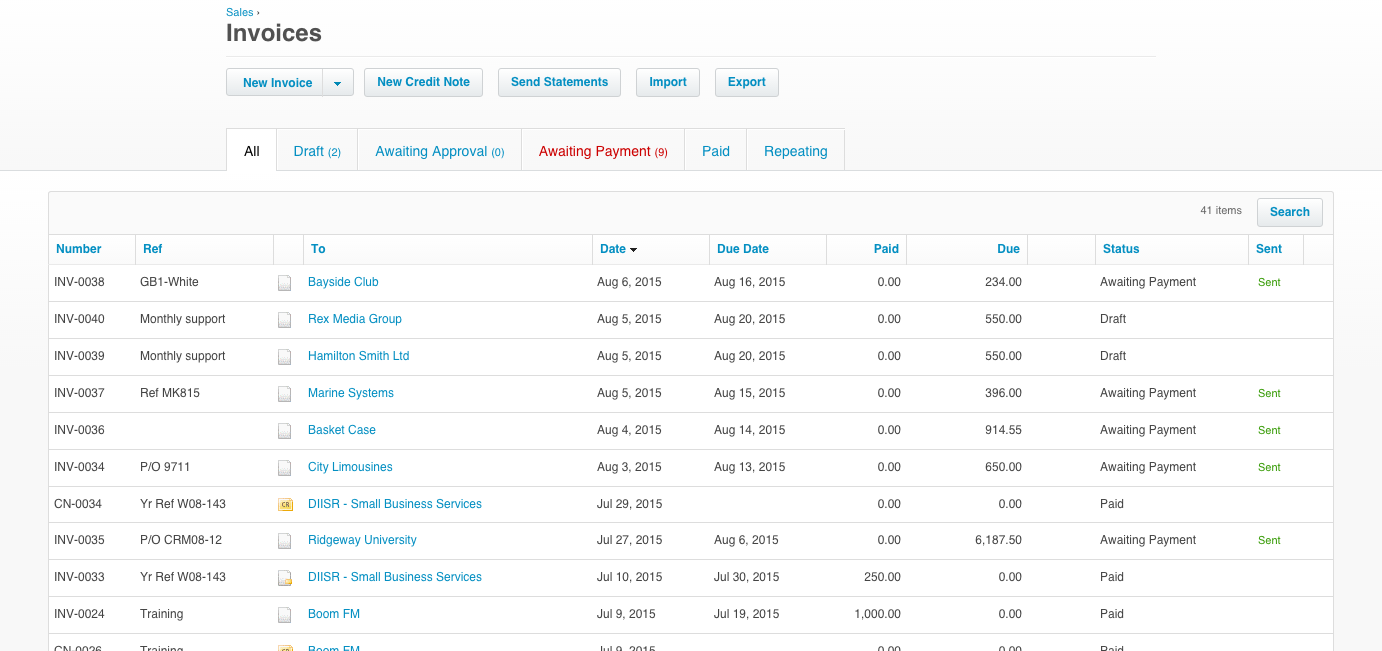Select the INV-0036 invoice number
Viewport: 1382px width, 651px height.
79,430
